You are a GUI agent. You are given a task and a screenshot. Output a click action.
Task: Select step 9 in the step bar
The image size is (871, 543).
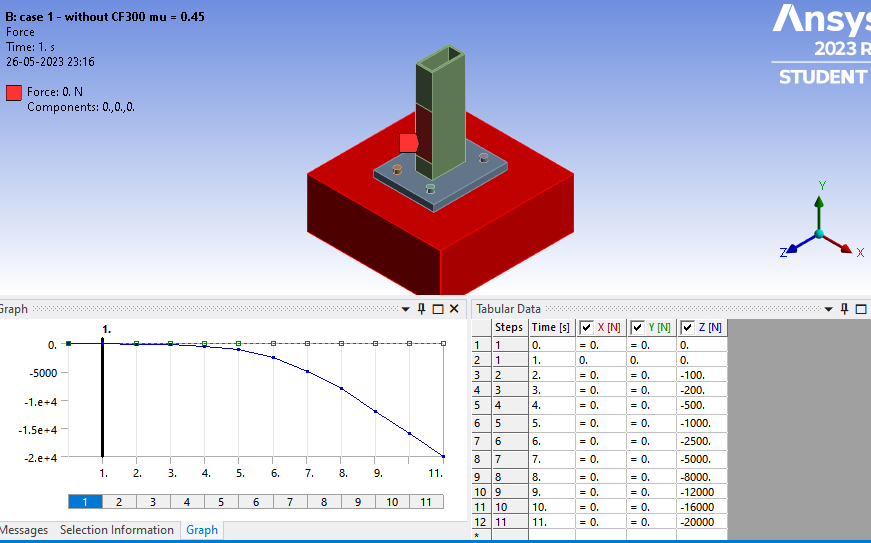coord(358,502)
